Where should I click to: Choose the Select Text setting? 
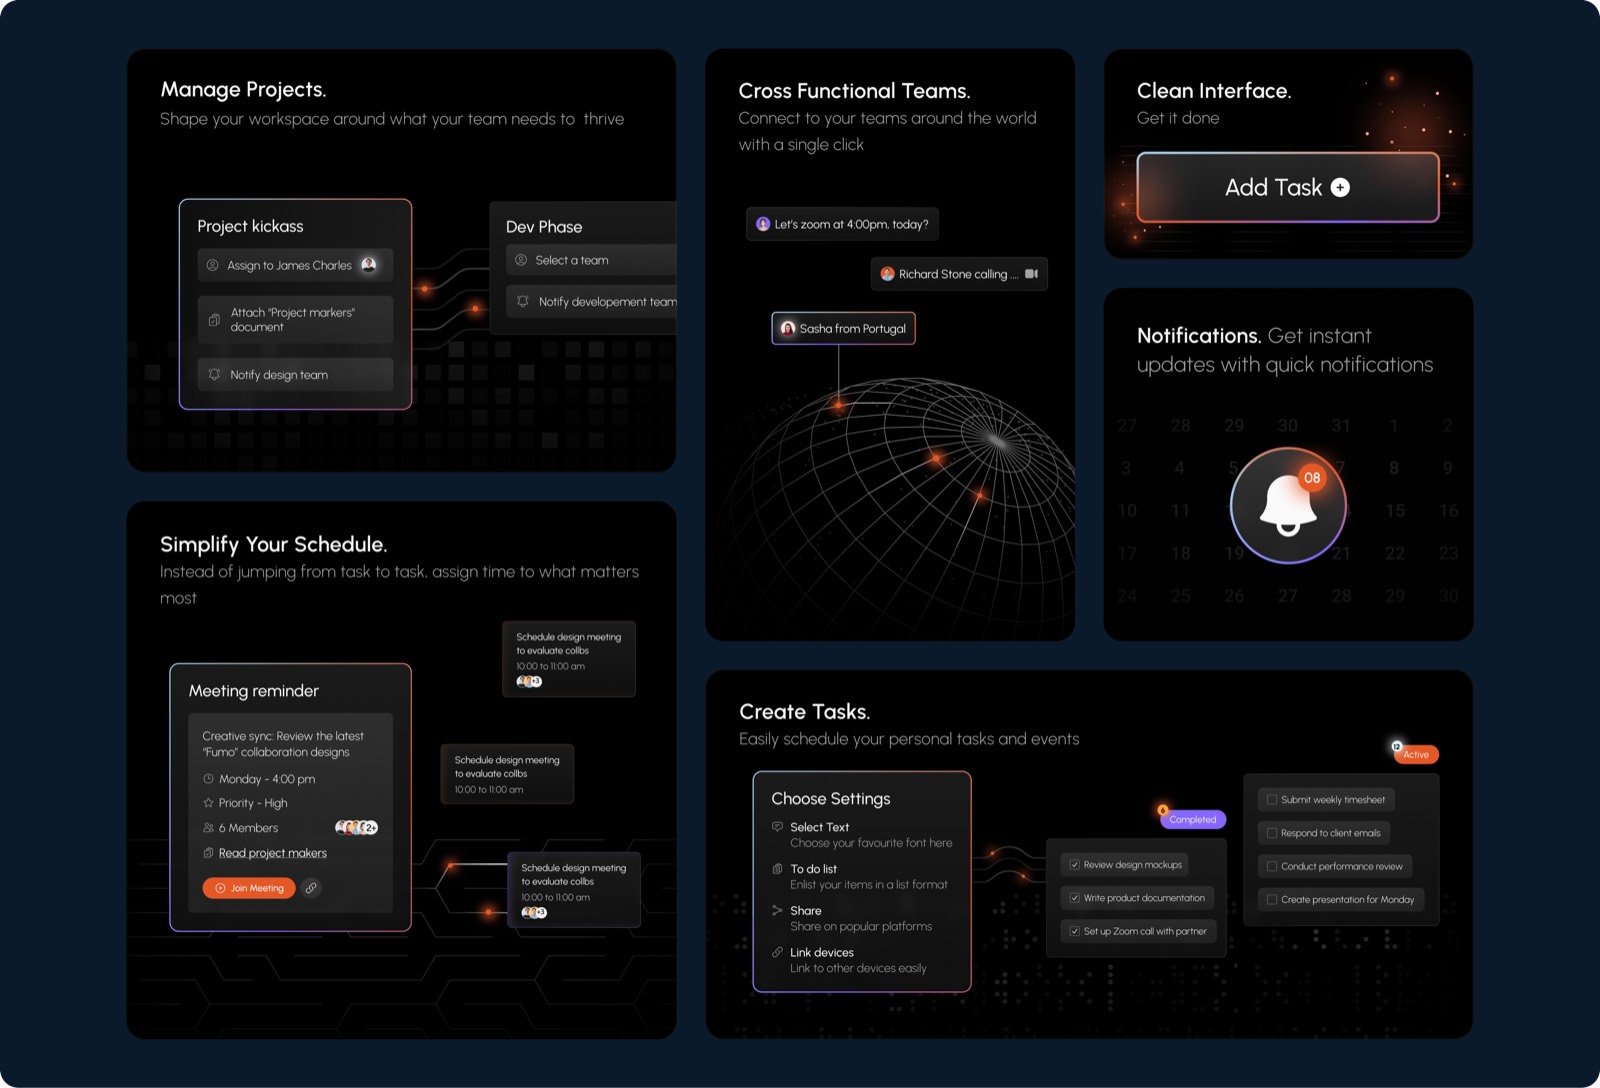pos(862,835)
